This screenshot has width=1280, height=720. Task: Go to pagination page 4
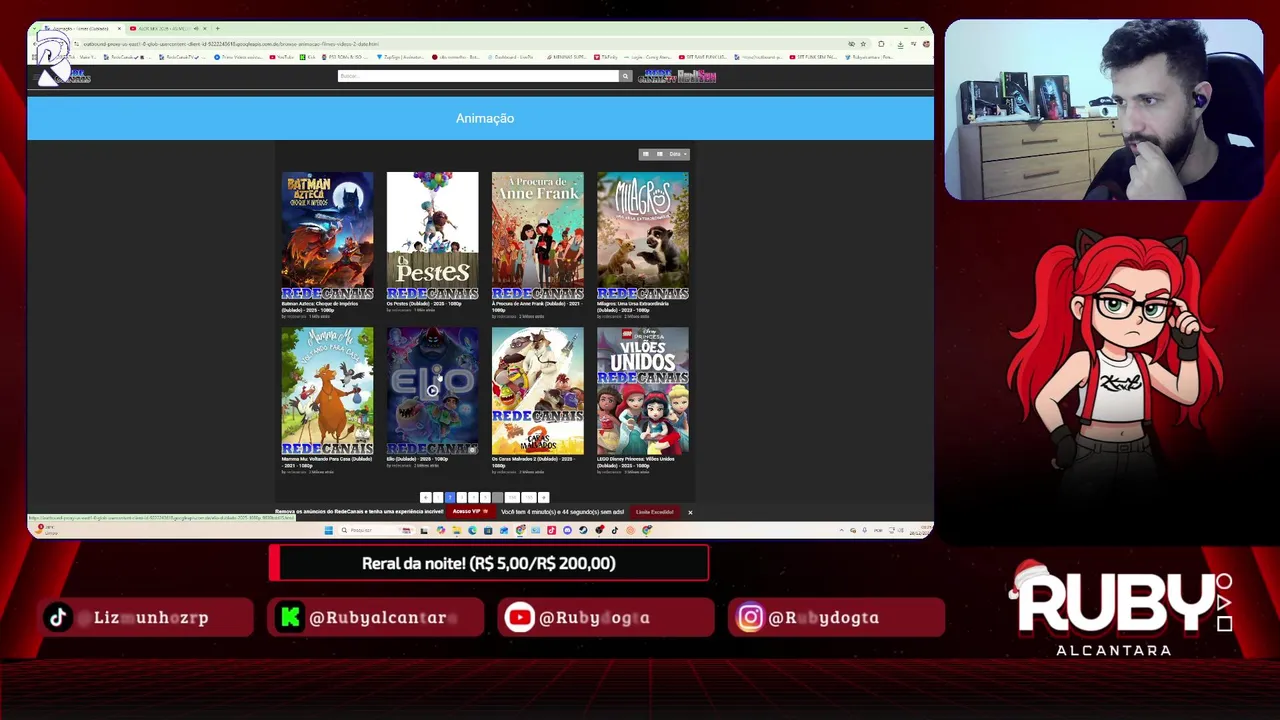(x=473, y=497)
